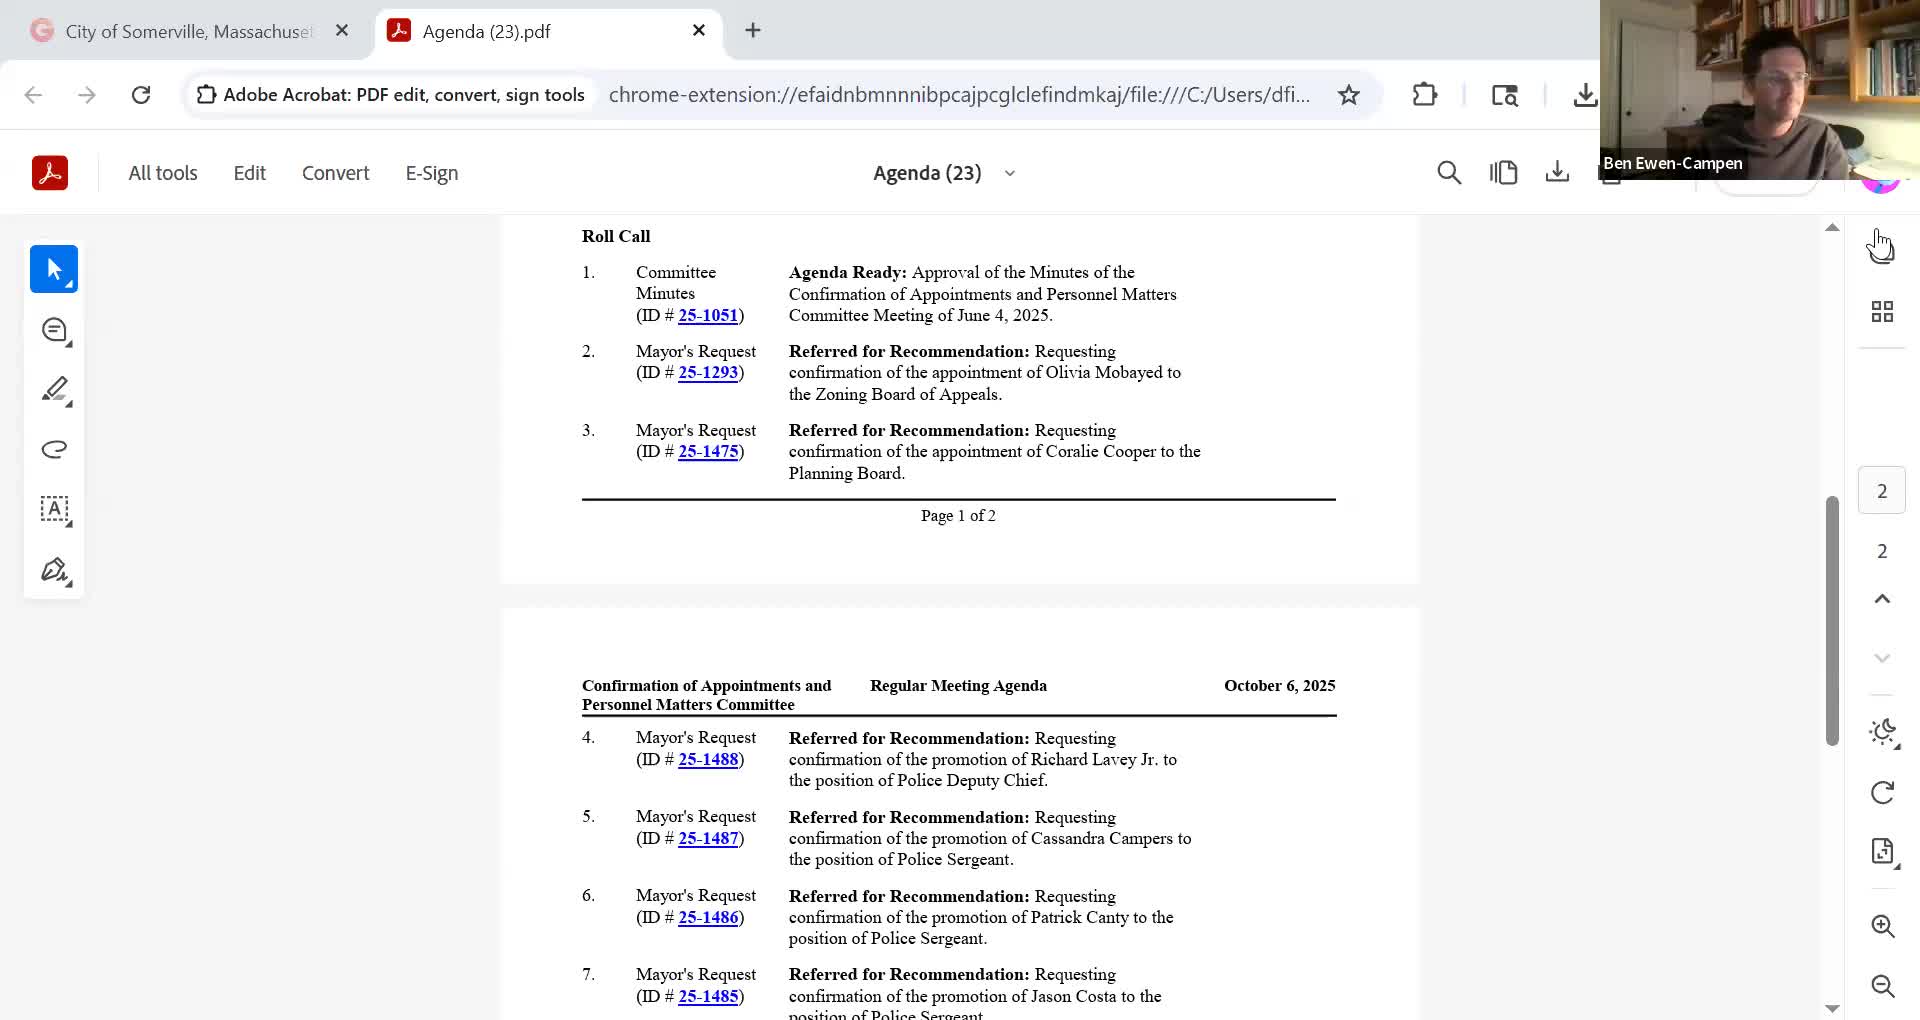Go forward in browser history
Screen dimensions: 1920x1020
87,95
